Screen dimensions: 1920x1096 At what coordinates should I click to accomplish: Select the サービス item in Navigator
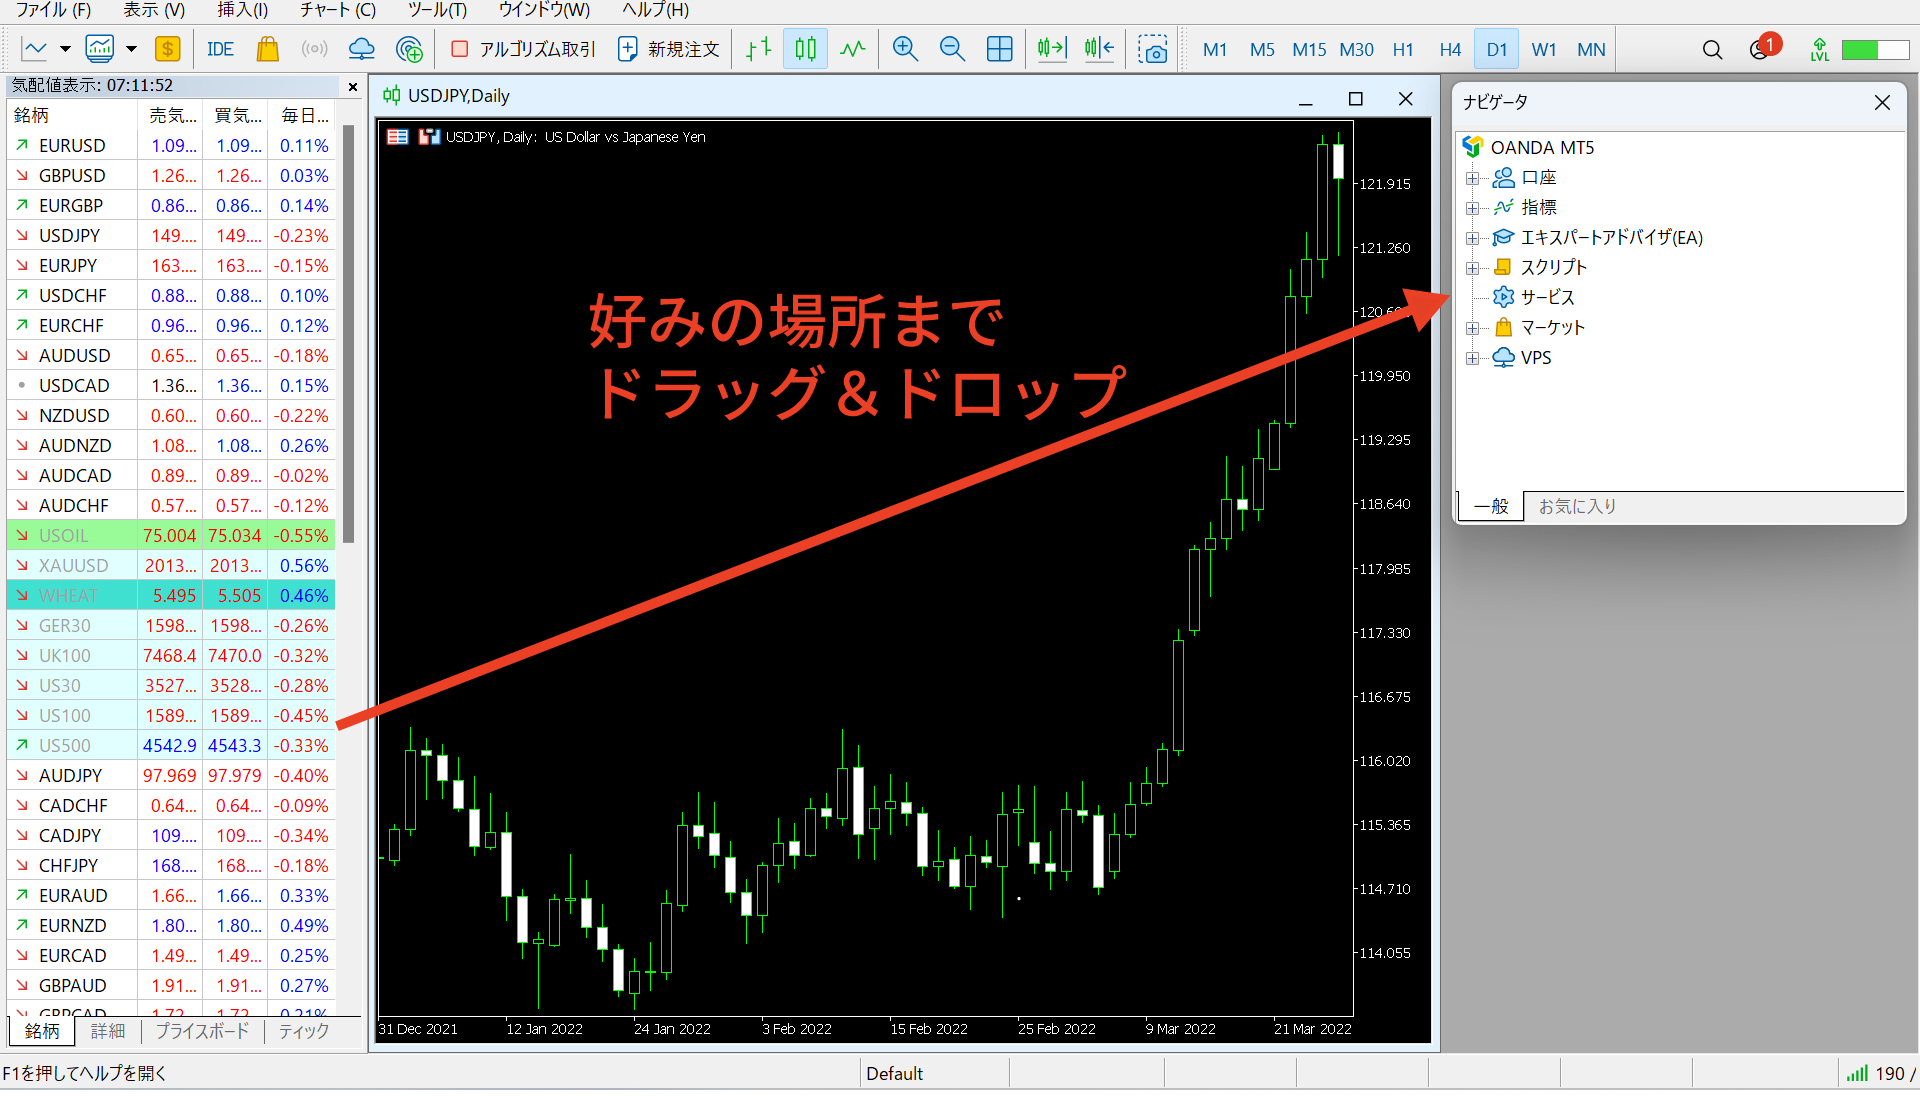tap(1547, 297)
